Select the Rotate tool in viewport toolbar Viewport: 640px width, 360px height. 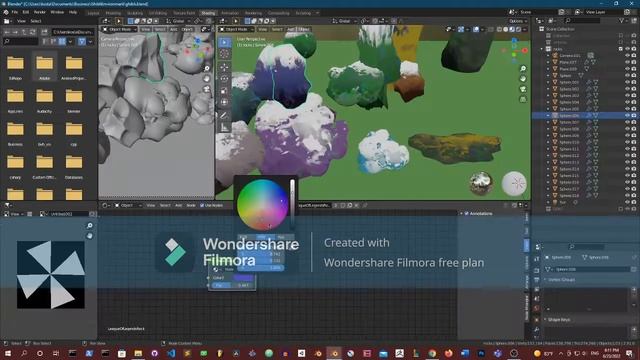[224, 79]
